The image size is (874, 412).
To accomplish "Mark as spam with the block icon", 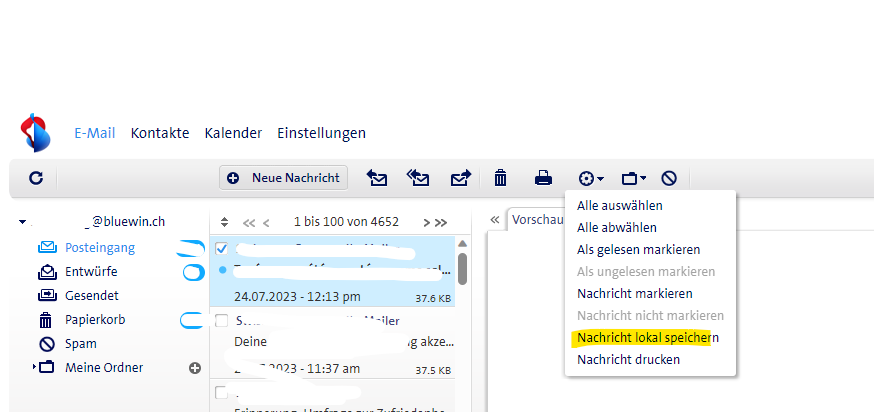I will (x=669, y=178).
